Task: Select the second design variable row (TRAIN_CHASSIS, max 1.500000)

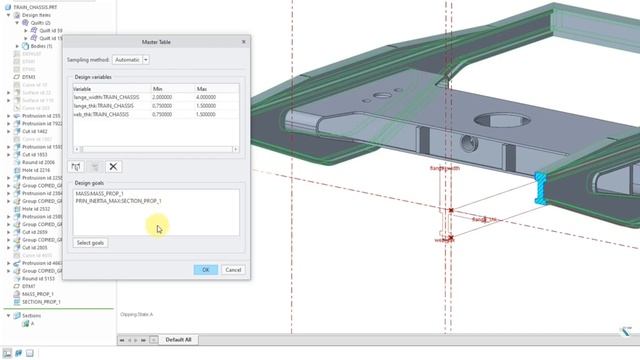Action: point(156,106)
